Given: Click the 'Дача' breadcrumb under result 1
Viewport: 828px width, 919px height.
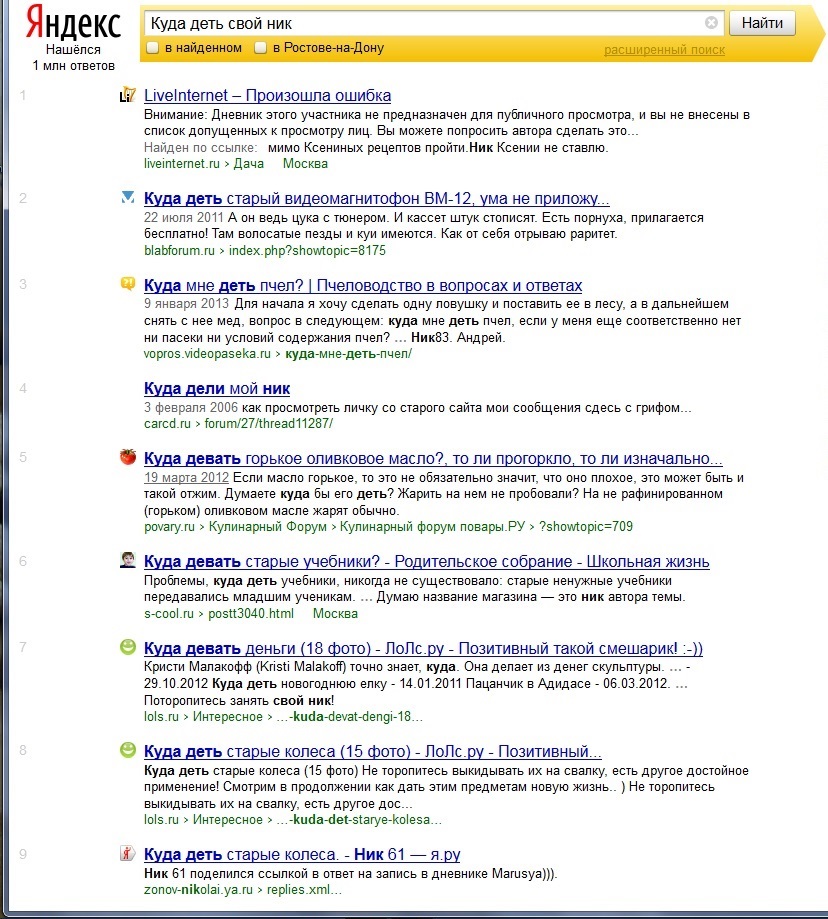Looking at the screenshot, I should pyautogui.click(x=248, y=164).
